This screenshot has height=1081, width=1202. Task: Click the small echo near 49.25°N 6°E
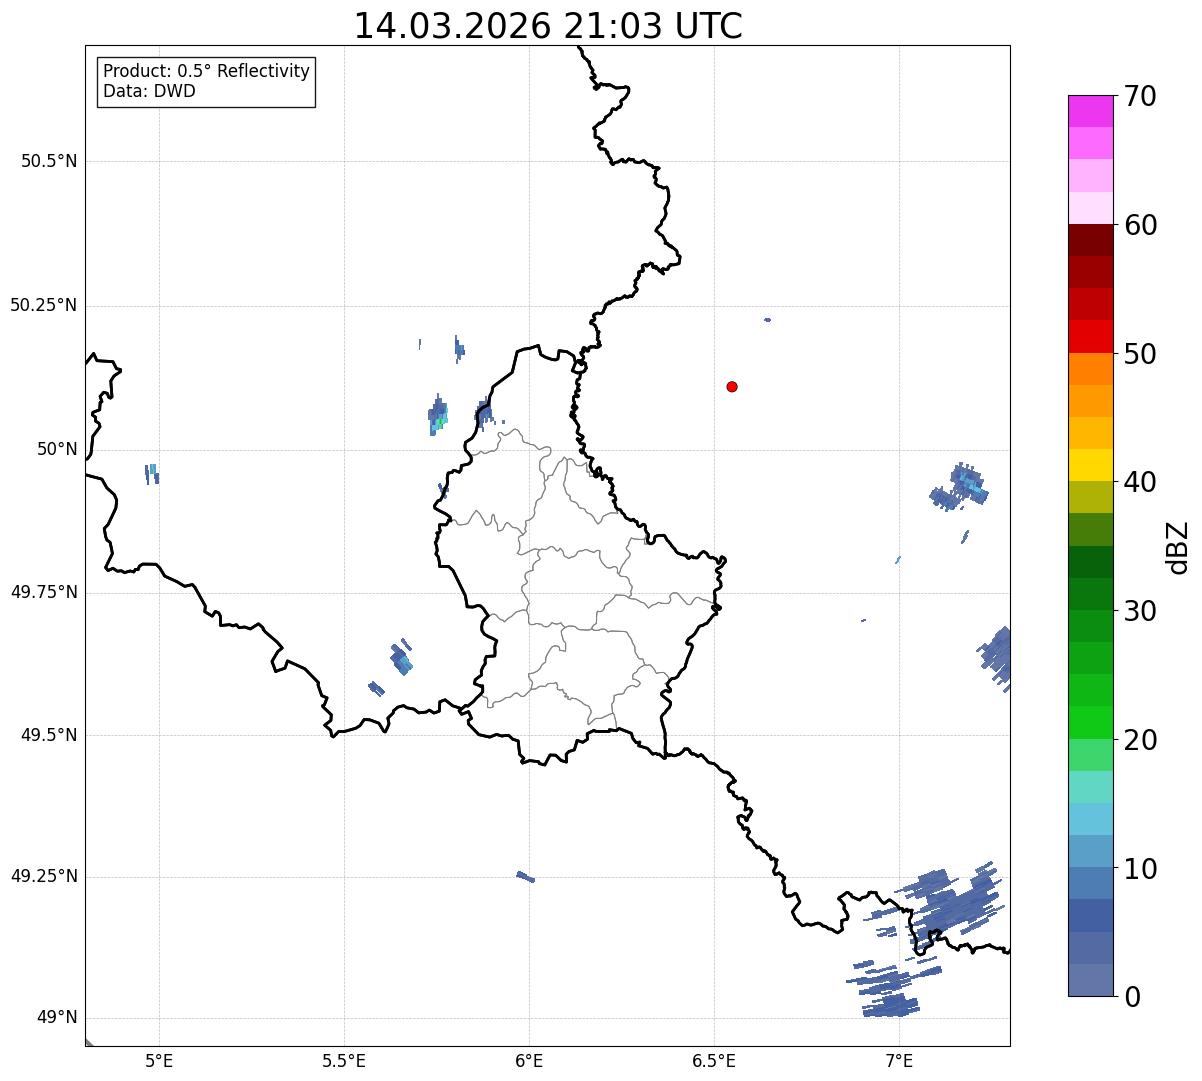click(x=525, y=877)
